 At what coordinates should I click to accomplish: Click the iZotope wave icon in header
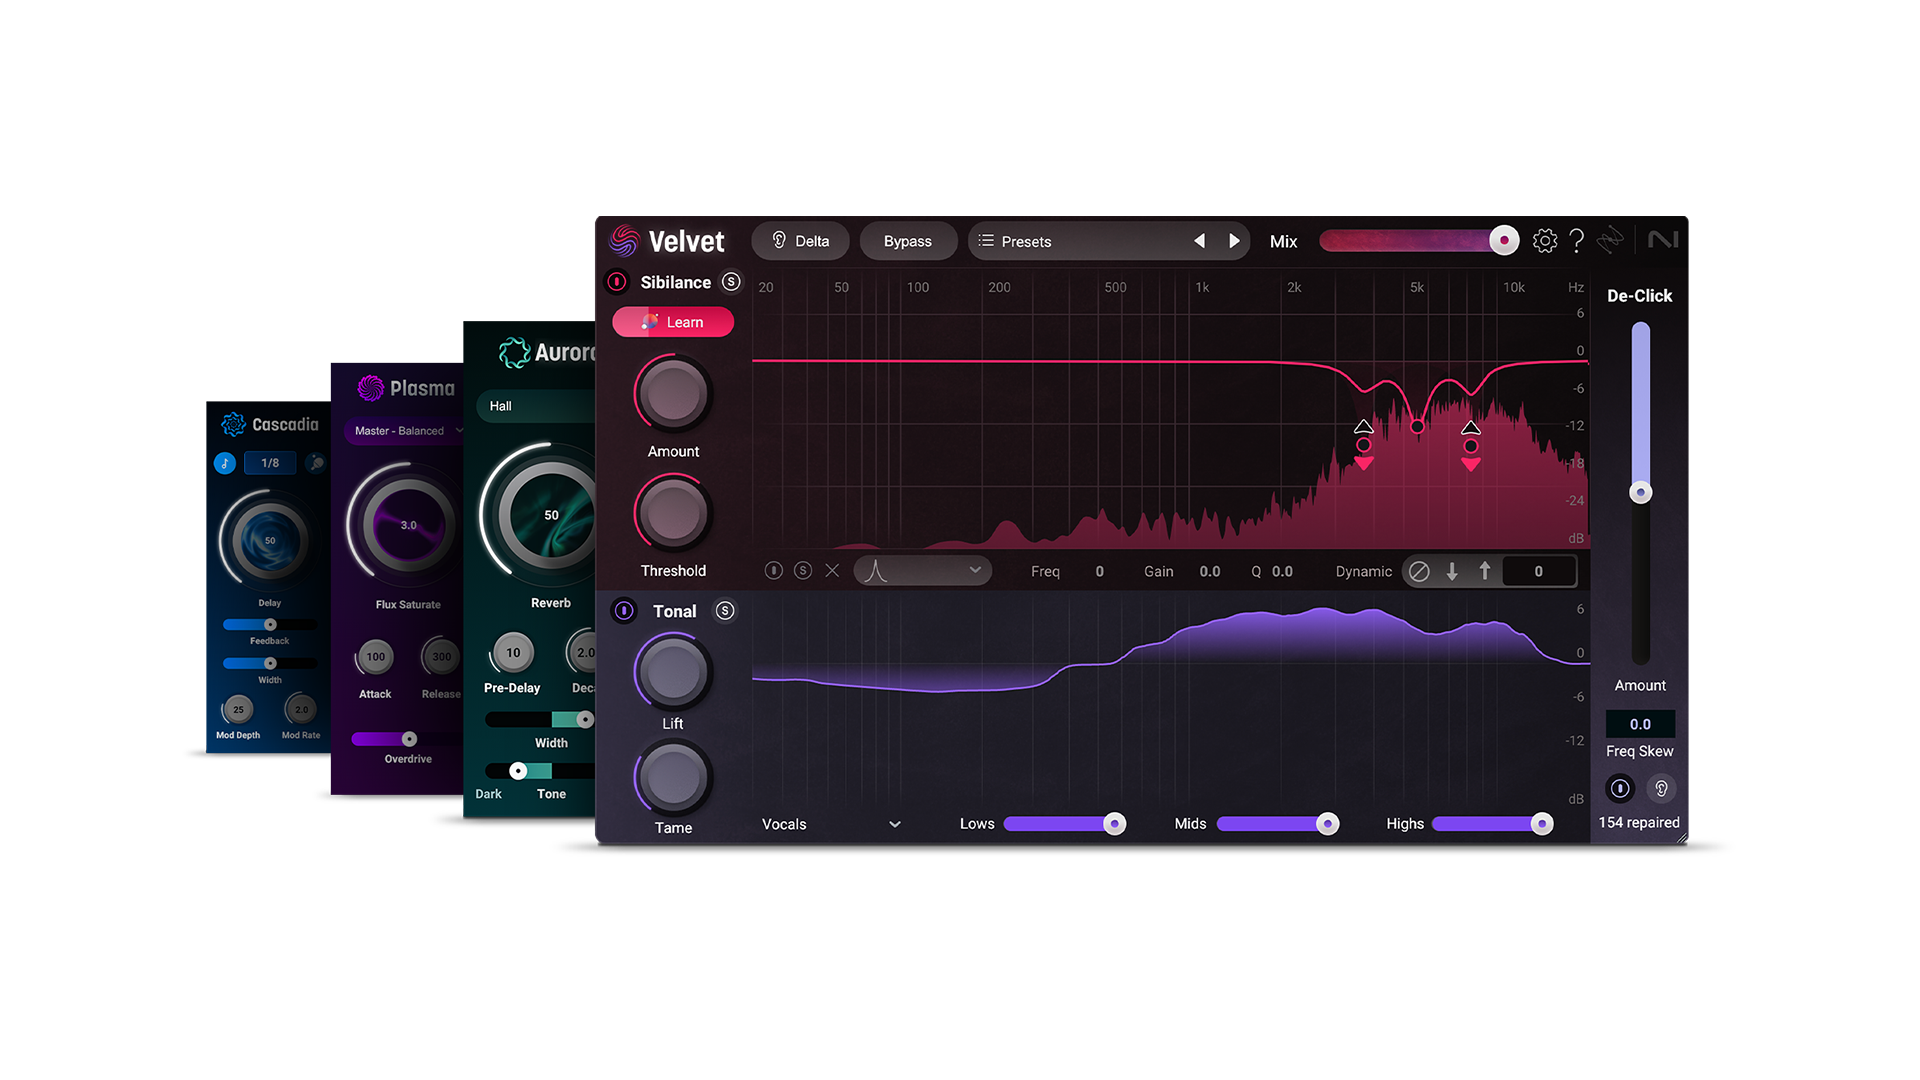pyautogui.click(x=1610, y=240)
